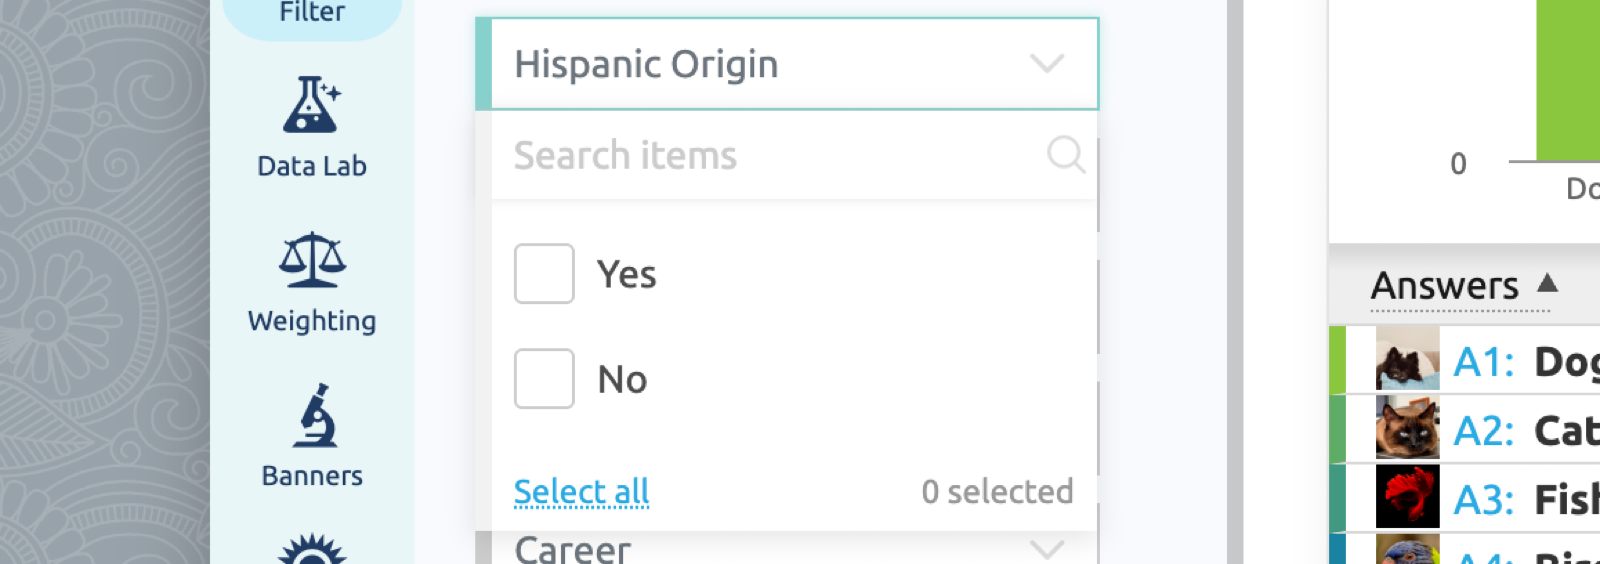1600x564 pixels.
Task: Click the search magnifier icon
Action: tap(1066, 155)
